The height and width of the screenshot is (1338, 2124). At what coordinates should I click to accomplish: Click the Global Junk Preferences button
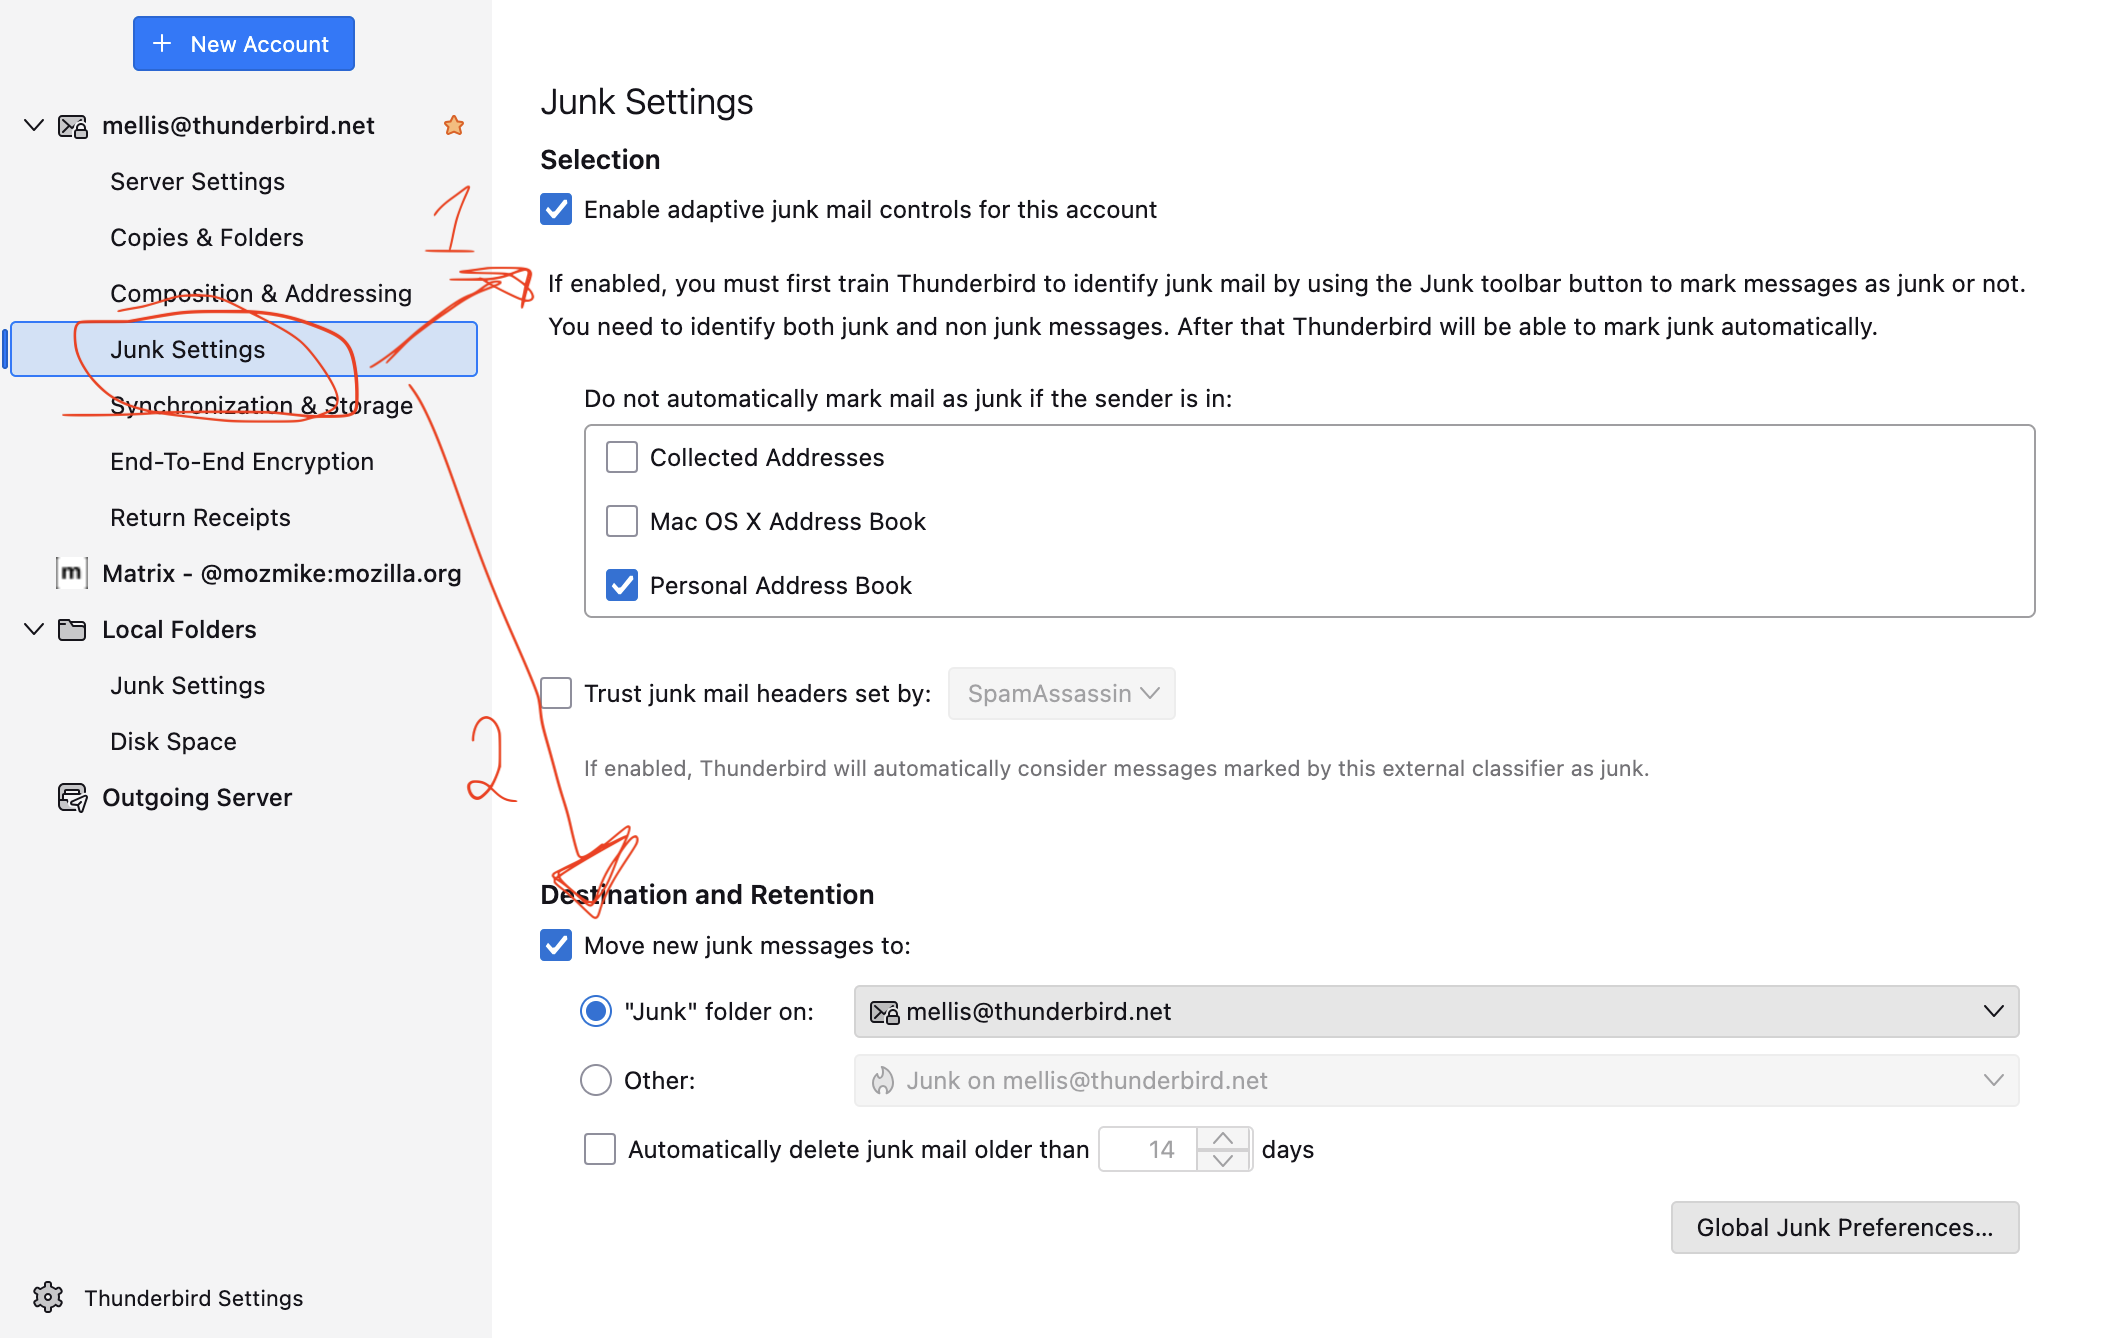tap(1844, 1227)
